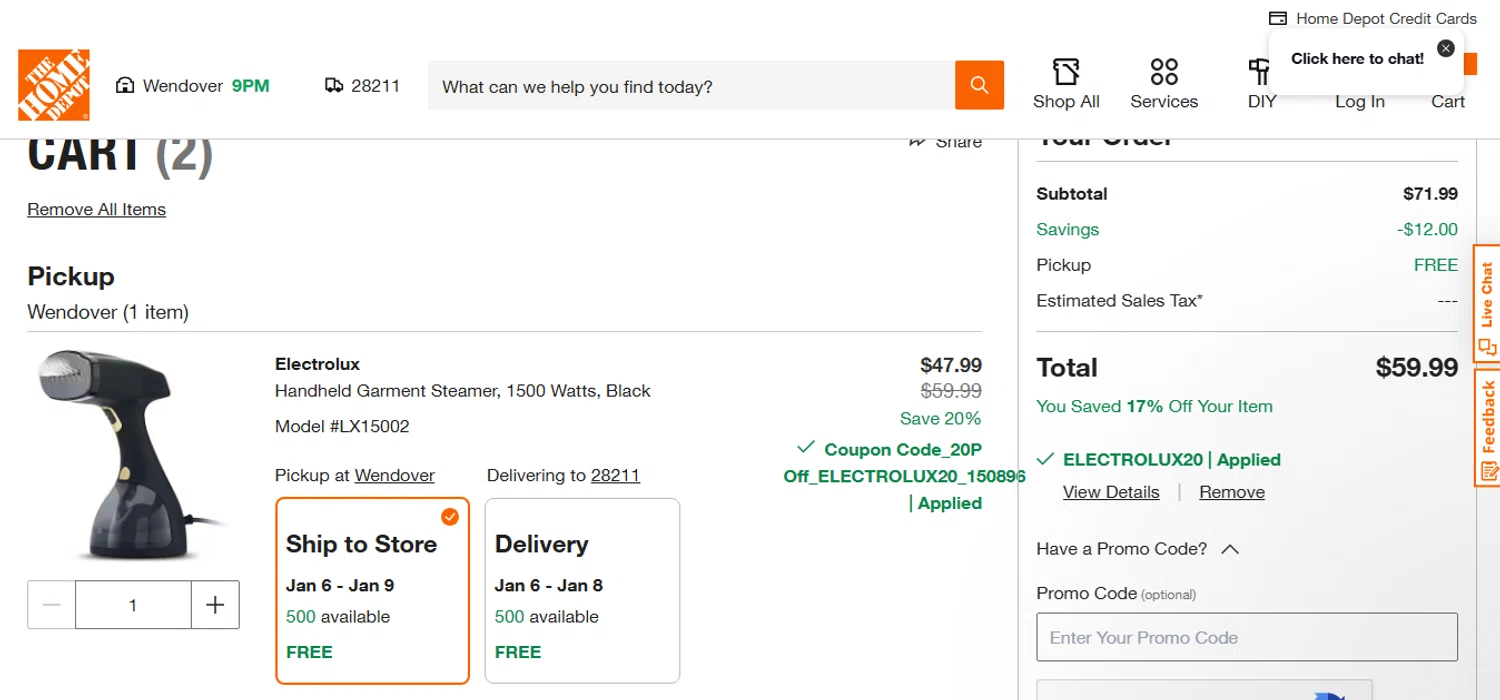Decrease item quantity with minus button
Image resolution: width=1500 pixels, height=700 pixels.
click(x=52, y=605)
